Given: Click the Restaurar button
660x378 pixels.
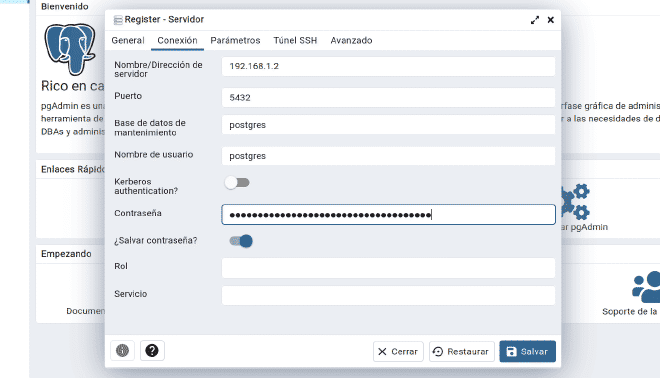Looking at the screenshot, I should point(462,351).
